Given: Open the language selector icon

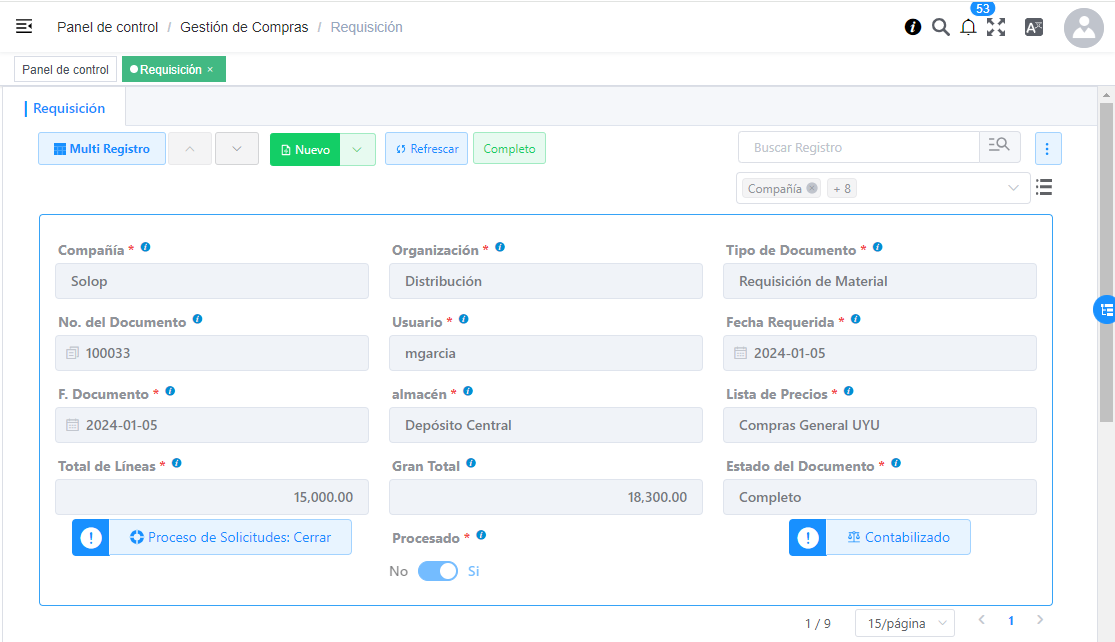Looking at the screenshot, I should pos(1034,27).
